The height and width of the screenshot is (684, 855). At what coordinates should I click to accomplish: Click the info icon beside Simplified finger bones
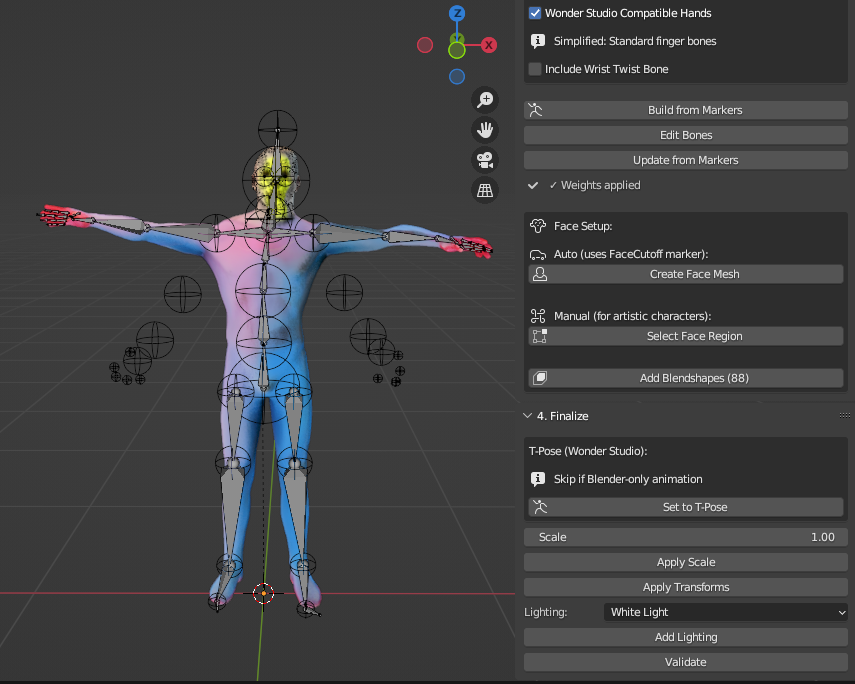coord(537,42)
